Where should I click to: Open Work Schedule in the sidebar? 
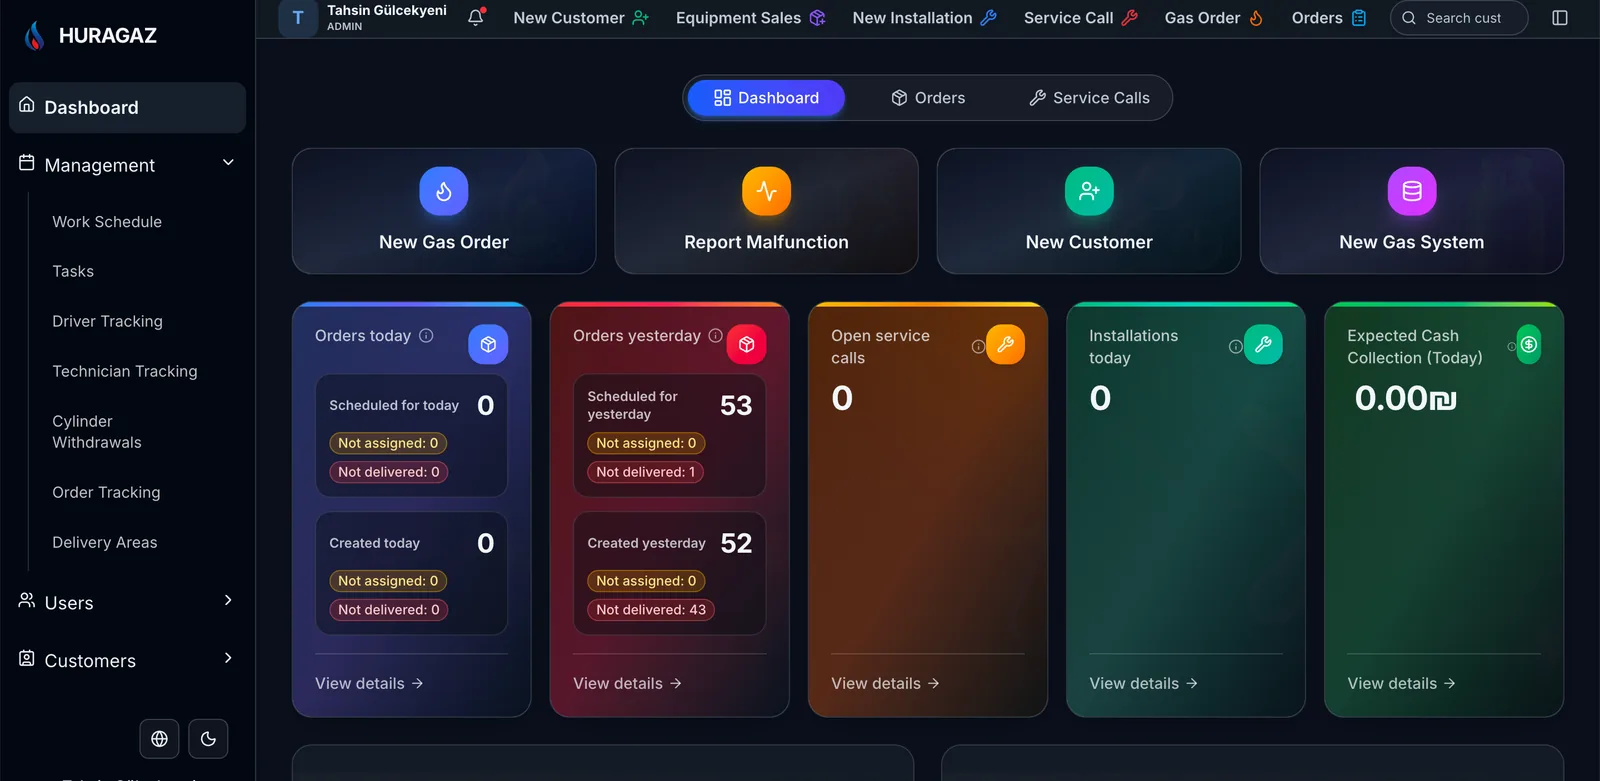(107, 222)
